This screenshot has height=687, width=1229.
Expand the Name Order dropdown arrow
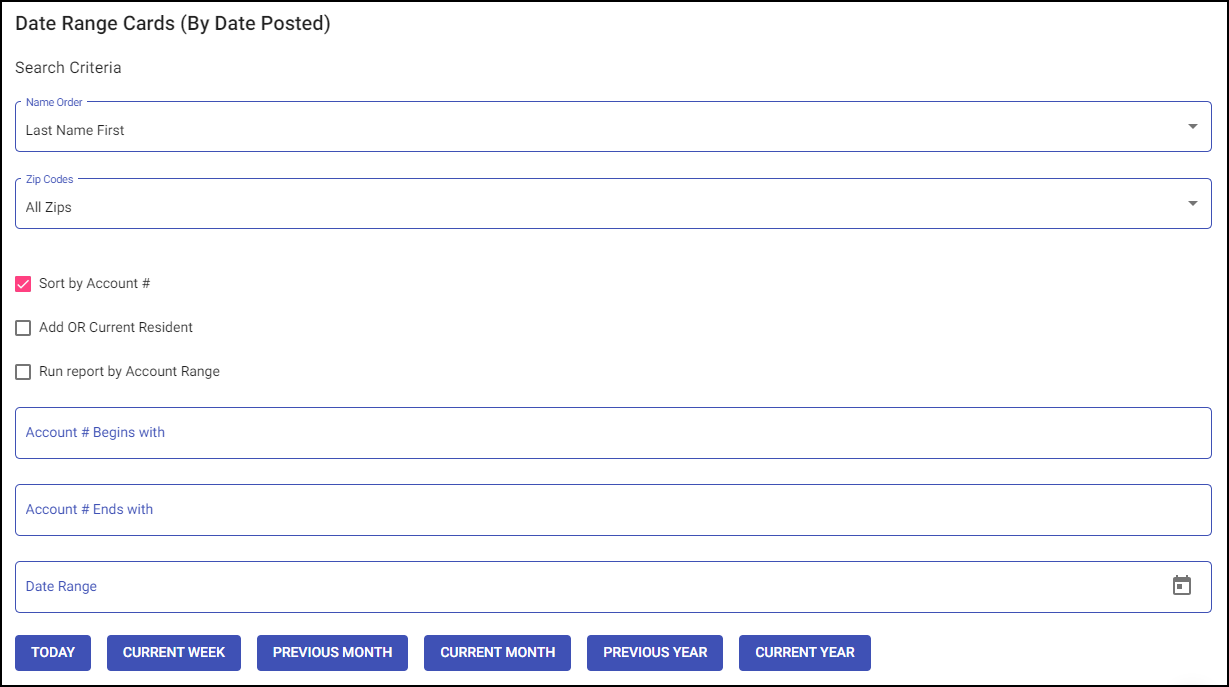(1192, 127)
